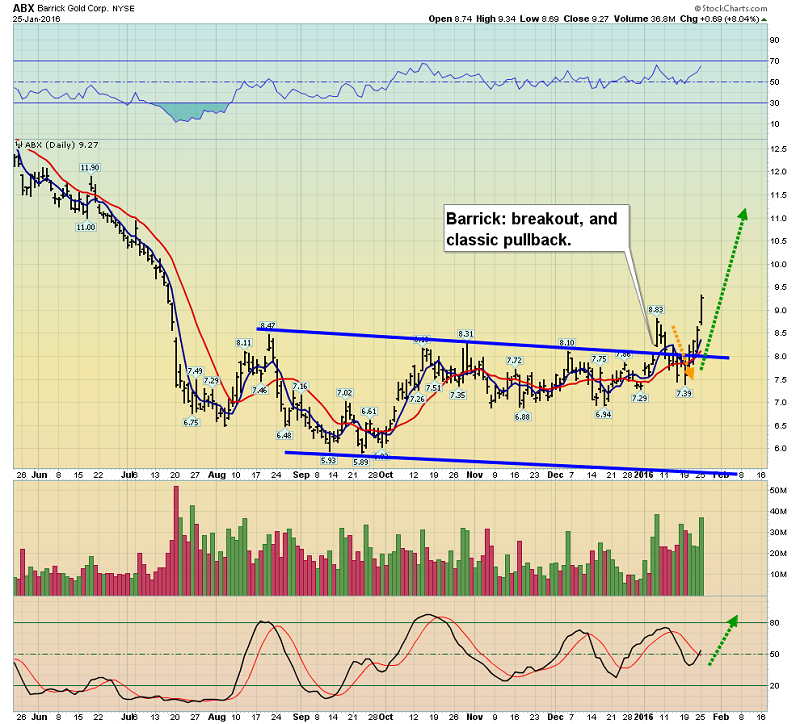Screen dimensions: 800x724
Task: Click 12.5 on the price axis
Action: tap(779, 149)
